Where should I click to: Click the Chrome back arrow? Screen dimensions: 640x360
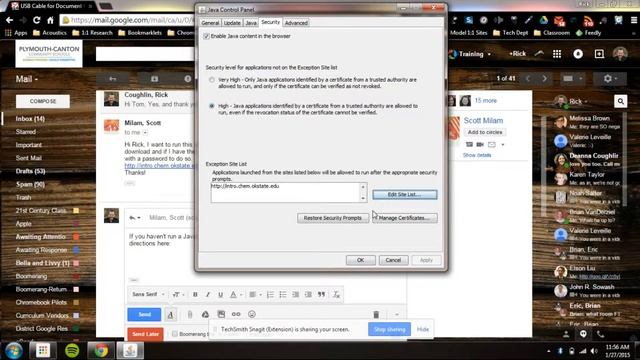(x=9, y=20)
